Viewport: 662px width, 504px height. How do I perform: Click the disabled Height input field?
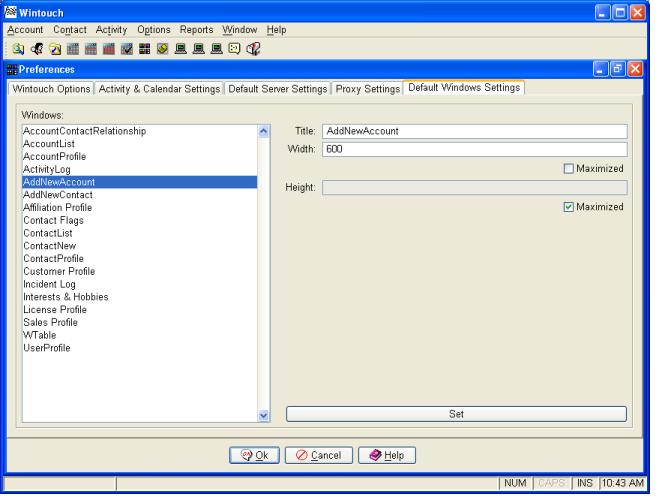click(x=475, y=187)
